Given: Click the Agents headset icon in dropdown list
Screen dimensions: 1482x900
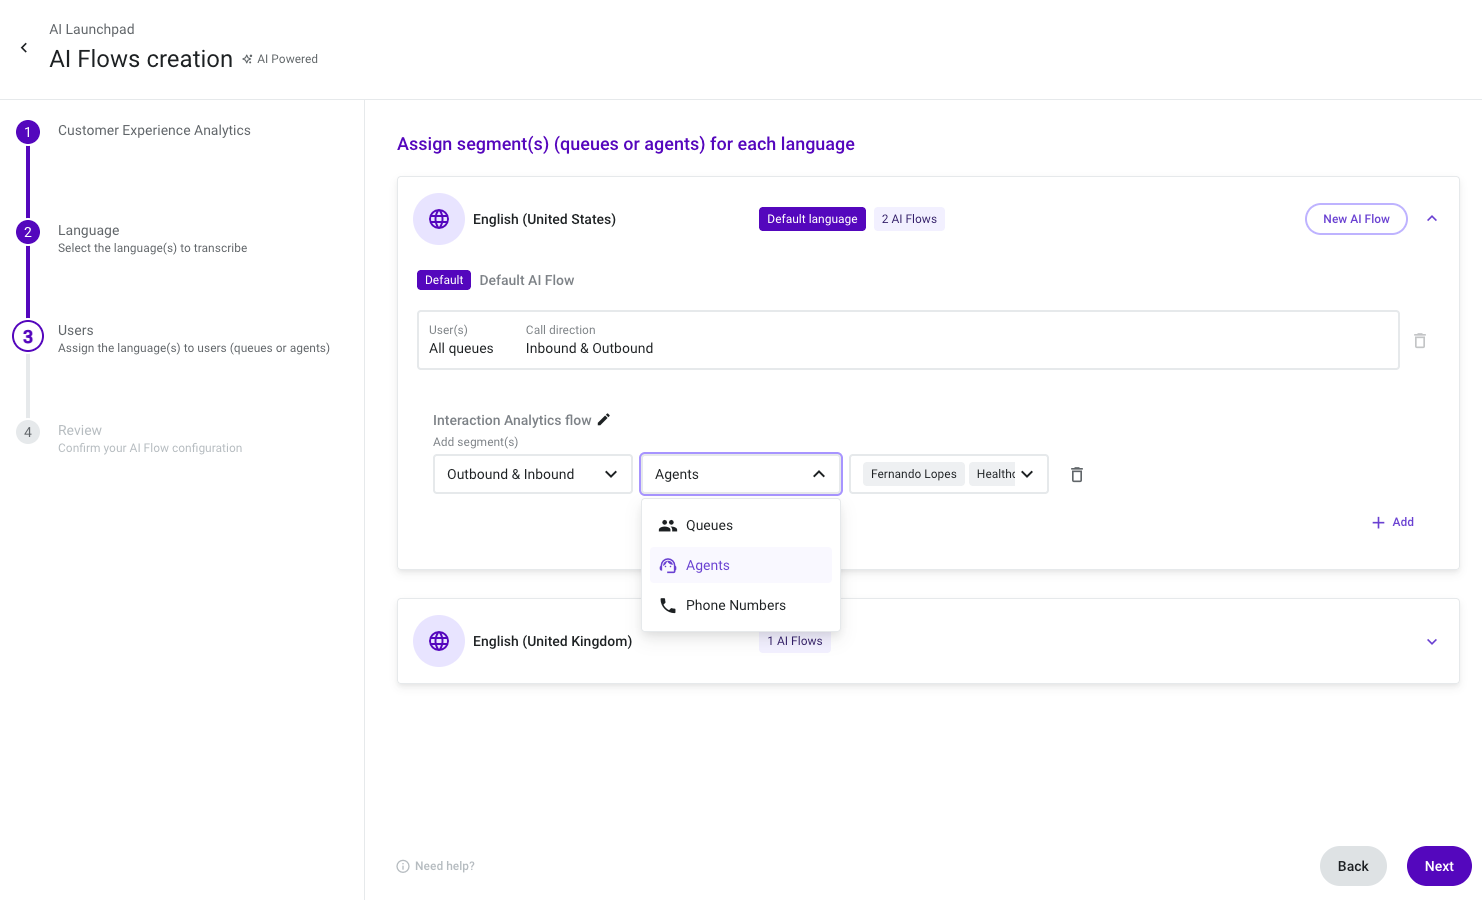Looking at the screenshot, I should coord(668,565).
